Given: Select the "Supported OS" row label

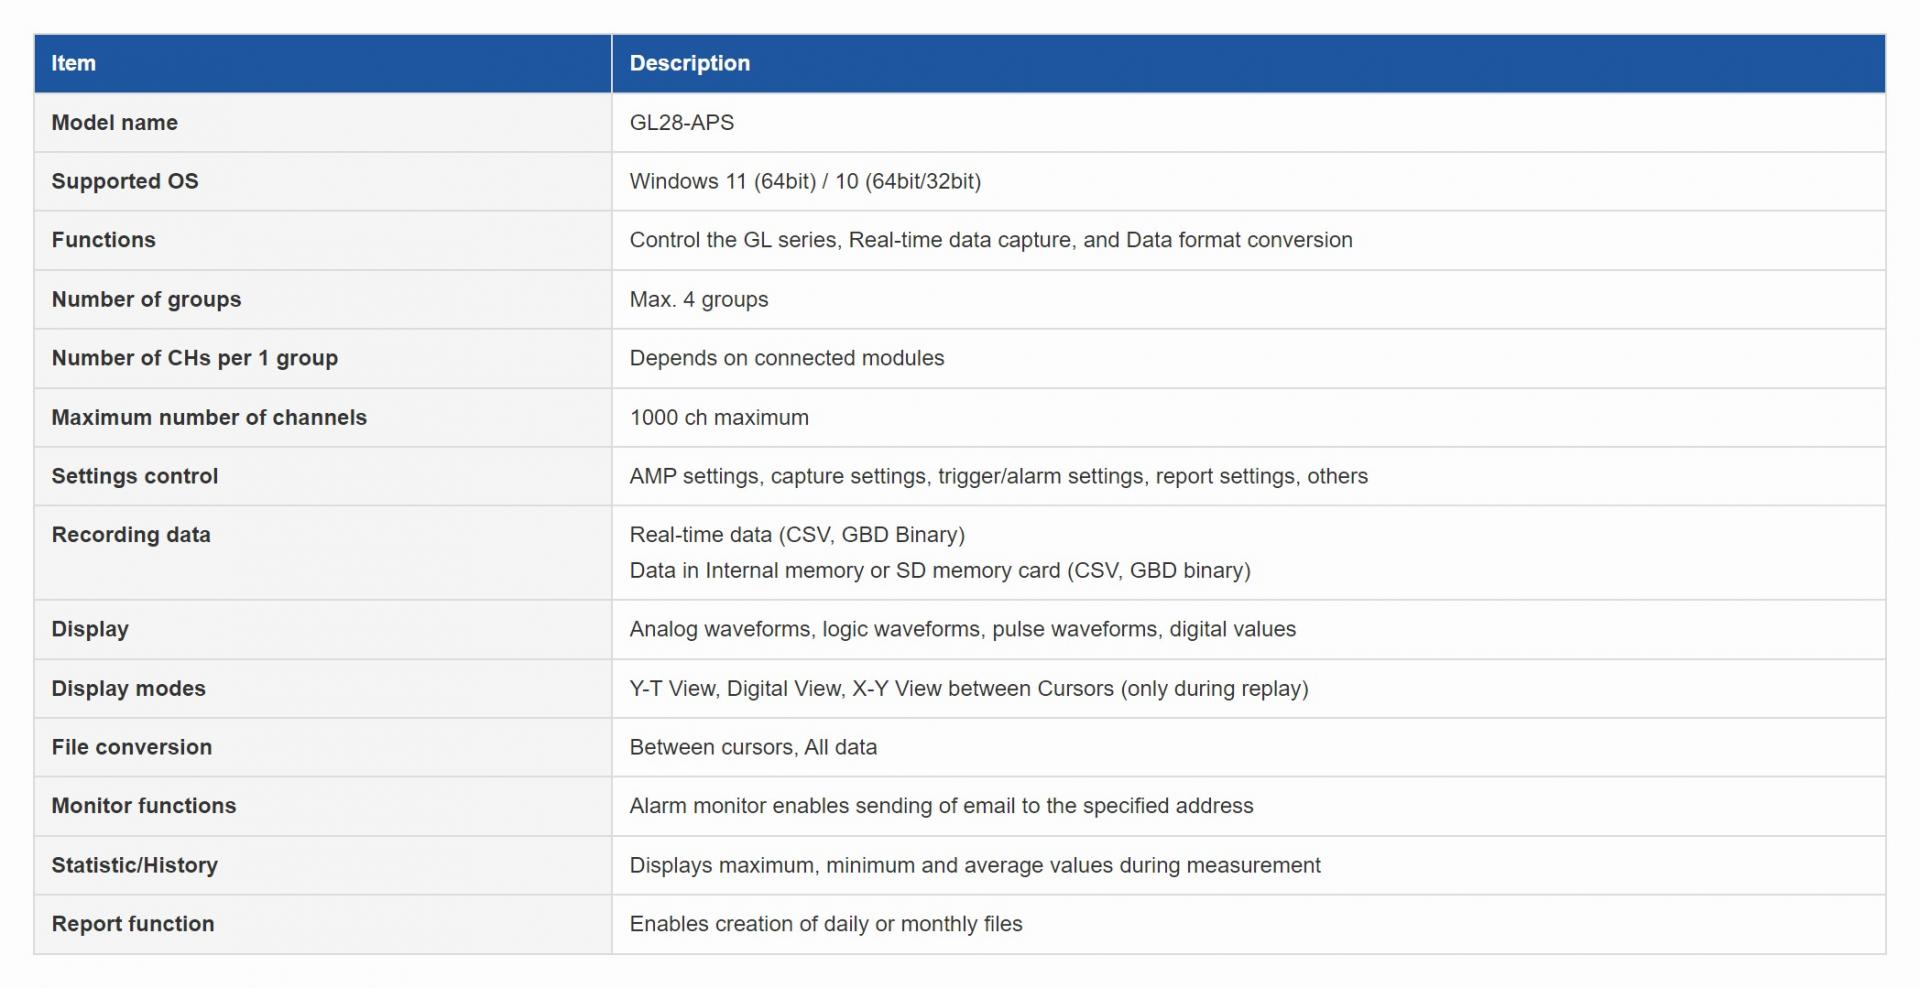Looking at the screenshot, I should tap(125, 181).
